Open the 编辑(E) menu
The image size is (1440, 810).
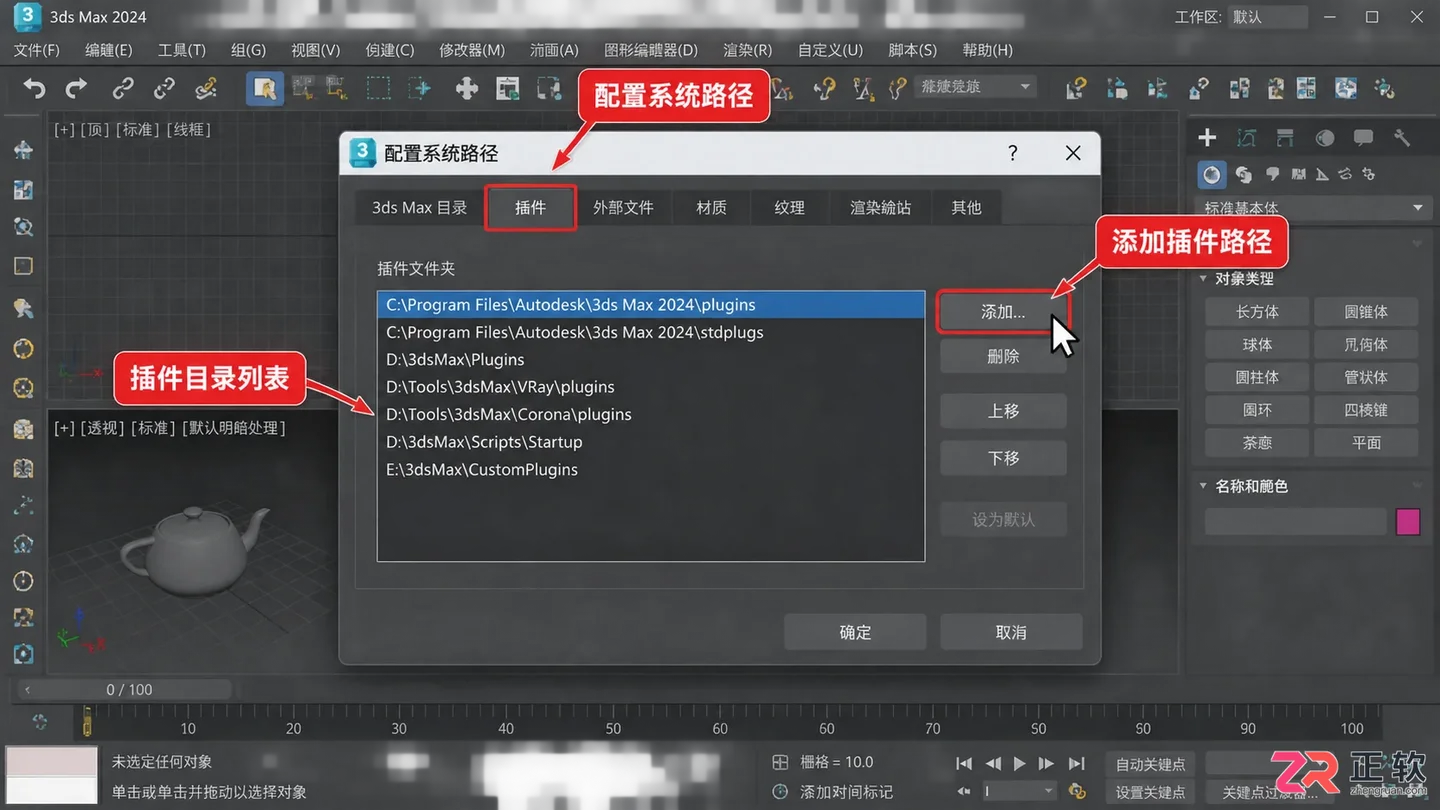108,50
